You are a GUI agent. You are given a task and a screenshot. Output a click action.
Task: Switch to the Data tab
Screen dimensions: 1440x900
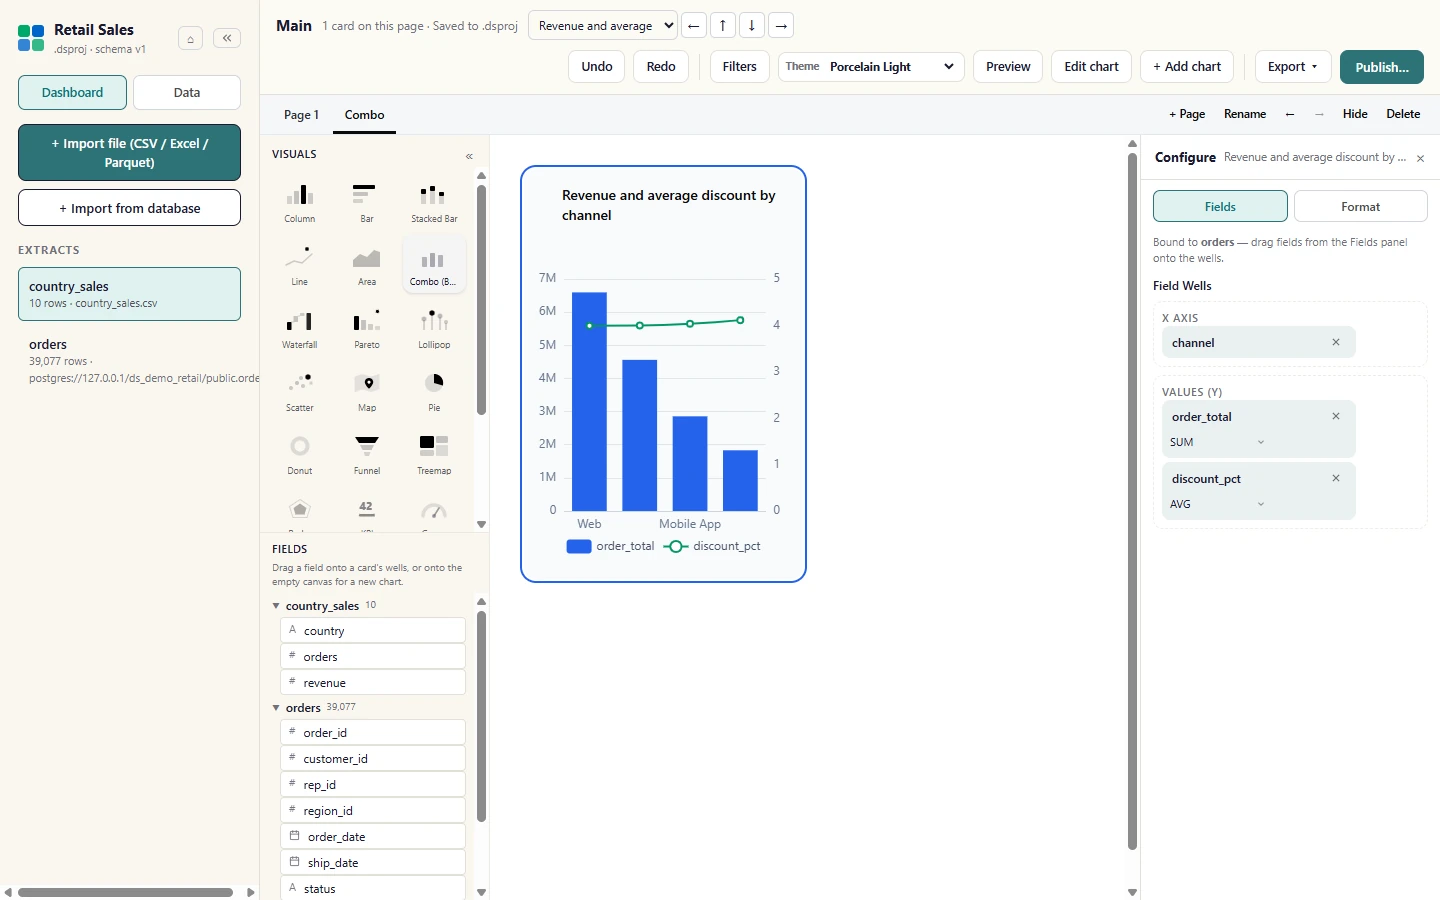coord(187,92)
